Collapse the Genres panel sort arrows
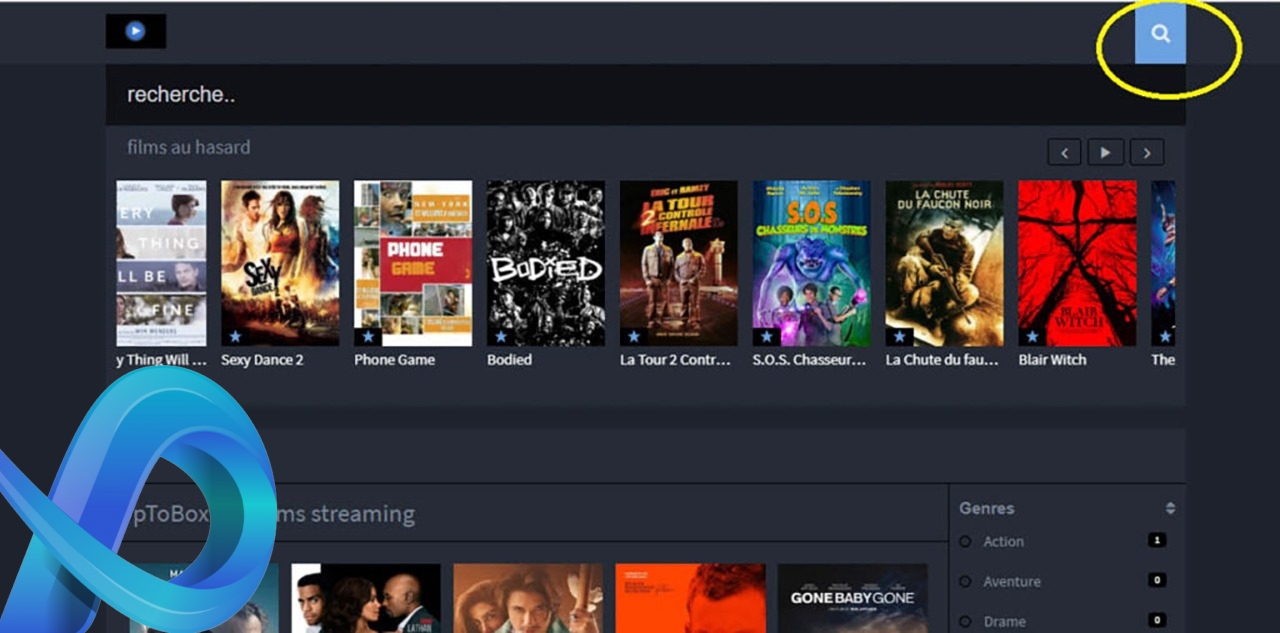The image size is (1280, 633). (x=1170, y=508)
